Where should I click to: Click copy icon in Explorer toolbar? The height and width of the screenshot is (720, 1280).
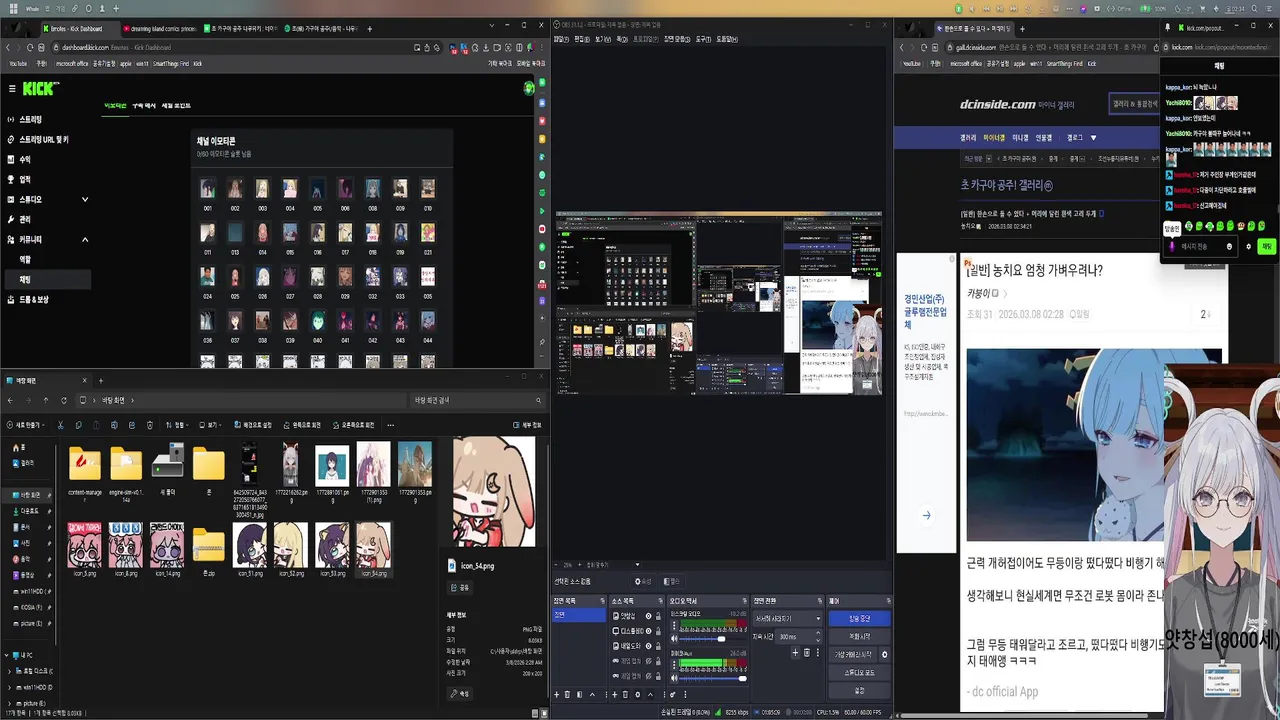[79, 425]
